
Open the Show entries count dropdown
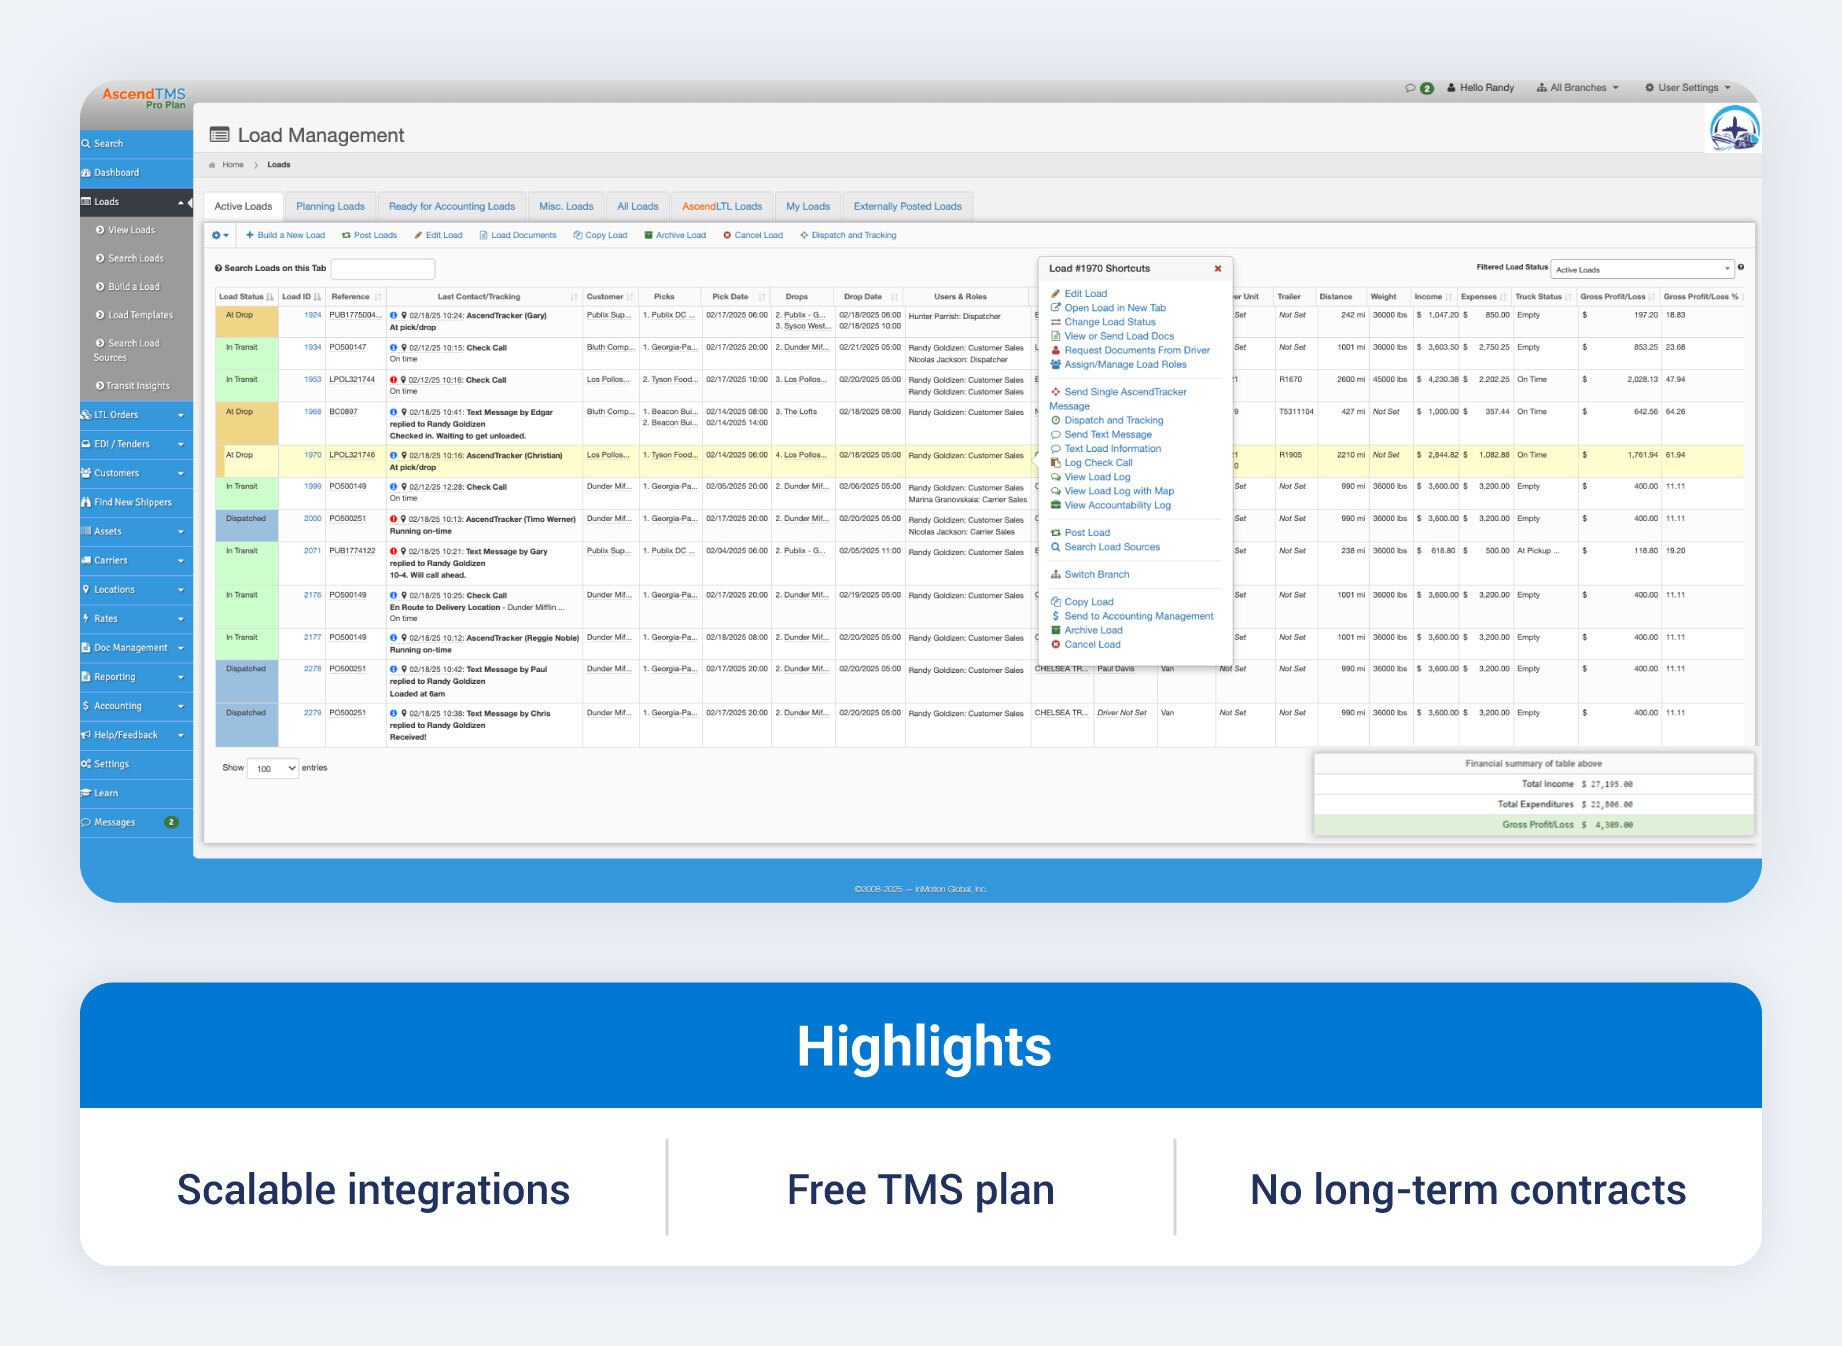(273, 768)
